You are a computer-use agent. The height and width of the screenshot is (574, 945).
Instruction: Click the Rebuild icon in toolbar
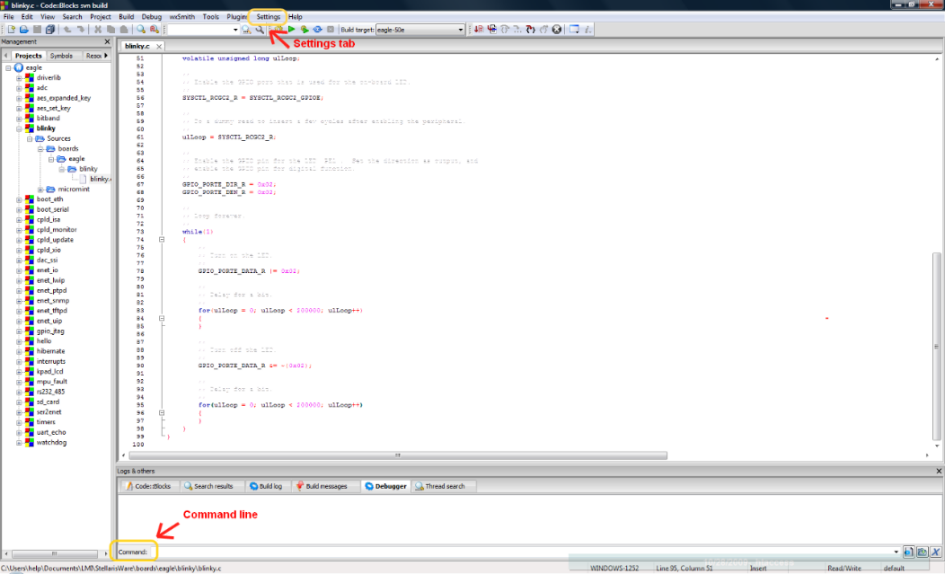[x=317, y=30]
